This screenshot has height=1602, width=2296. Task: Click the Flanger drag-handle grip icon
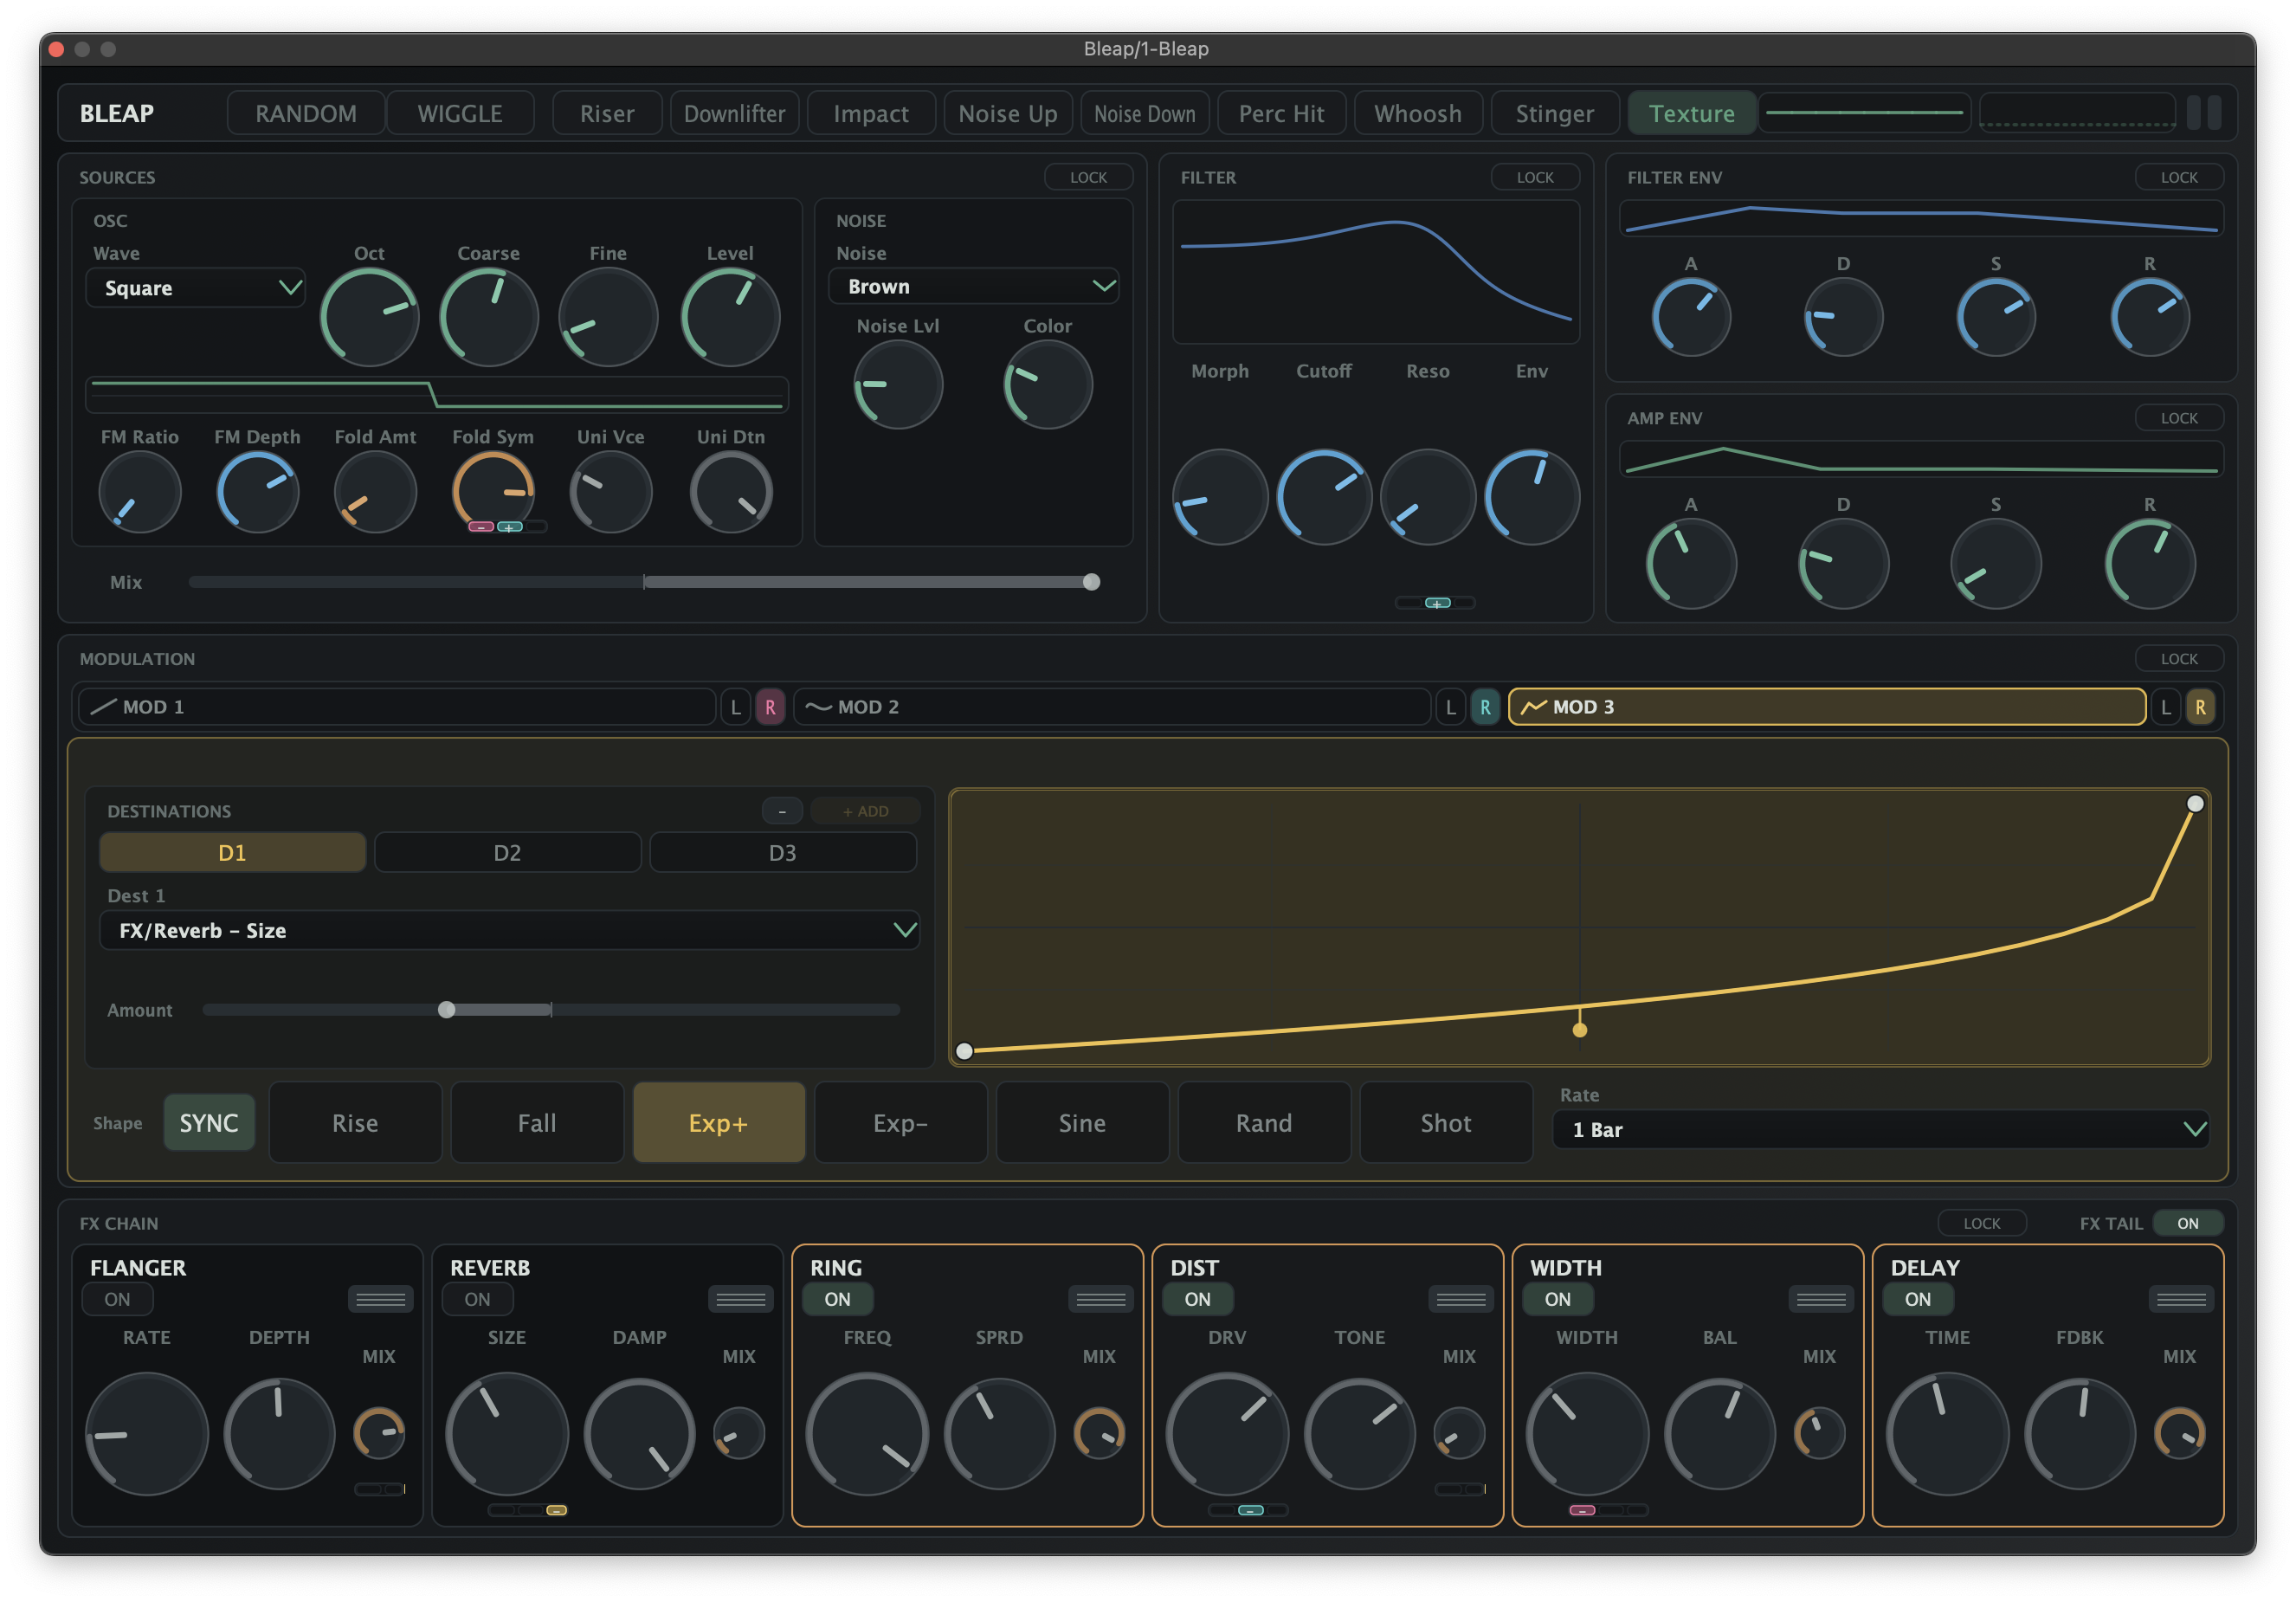tap(380, 1299)
